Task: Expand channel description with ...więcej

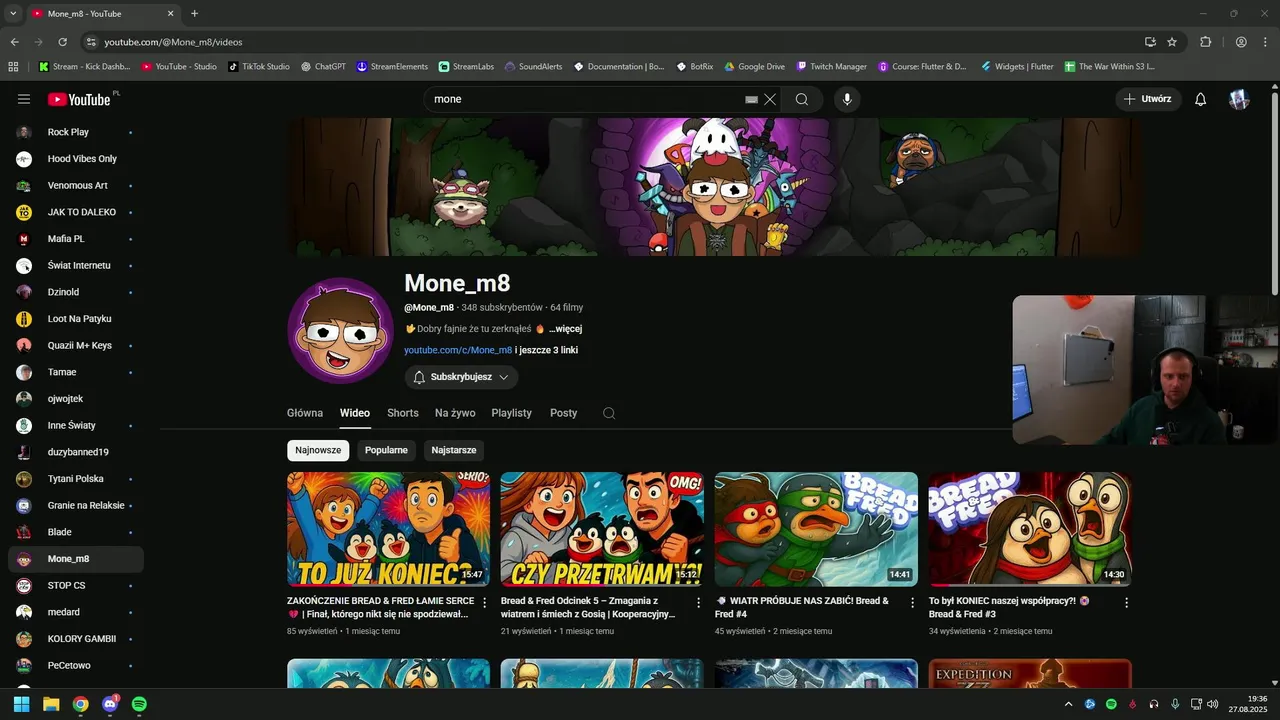Action: click(x=565, y=329)
